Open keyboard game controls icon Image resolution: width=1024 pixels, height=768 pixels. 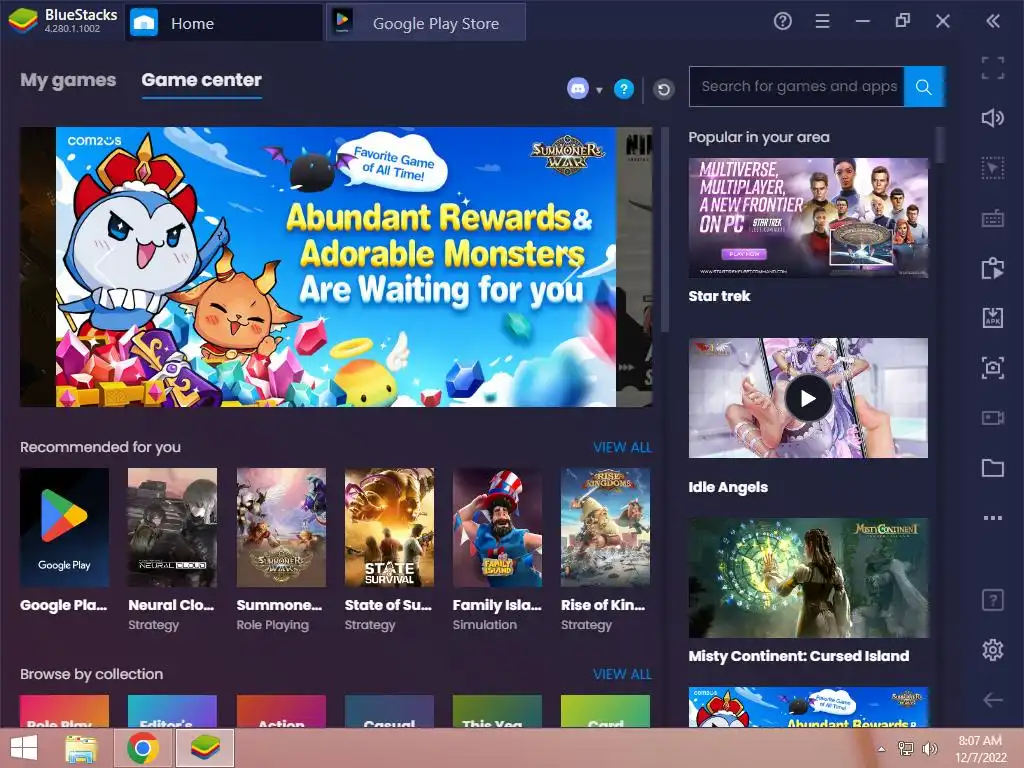point(993,218)
